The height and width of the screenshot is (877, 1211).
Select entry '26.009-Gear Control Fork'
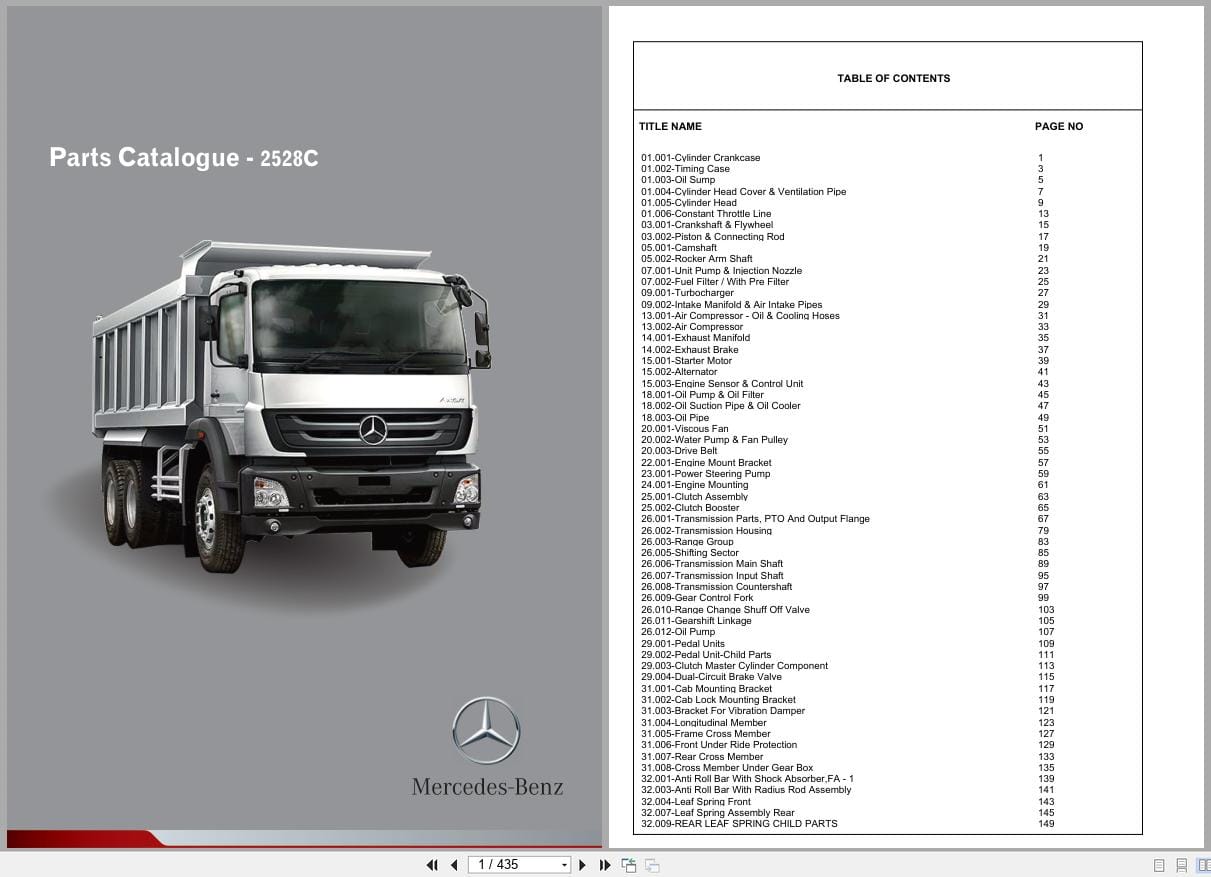(x=698, y=598)
